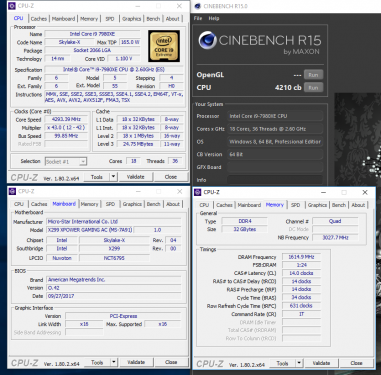Open Tools dropdown arrow in CPU window
The image size is (381, 375).
(113, 177)
